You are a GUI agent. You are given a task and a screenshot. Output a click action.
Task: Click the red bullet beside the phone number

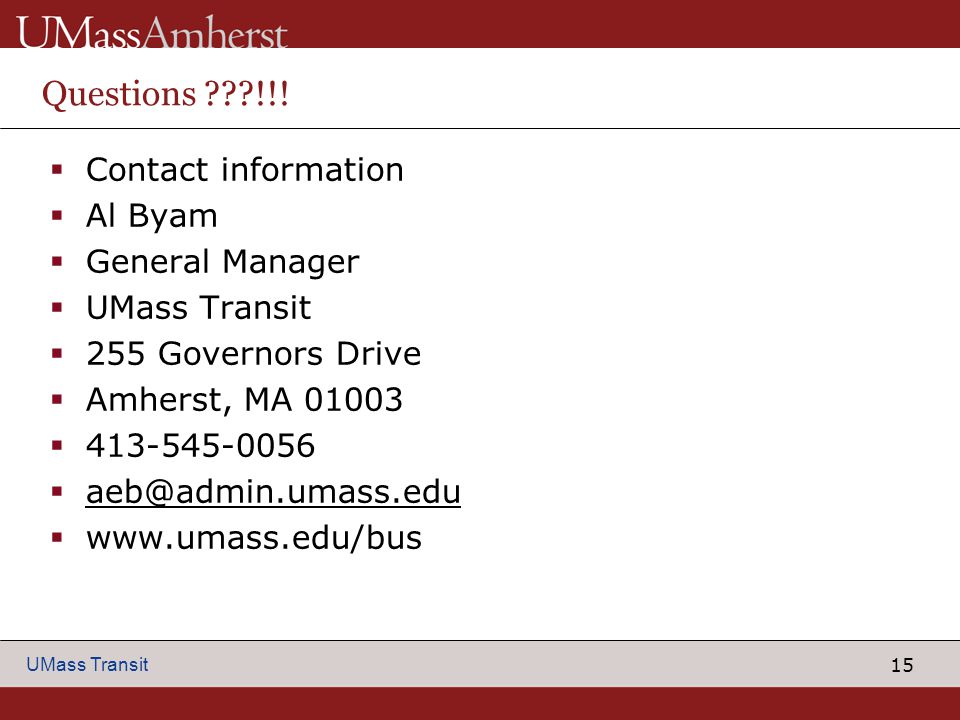coord(58,445)
